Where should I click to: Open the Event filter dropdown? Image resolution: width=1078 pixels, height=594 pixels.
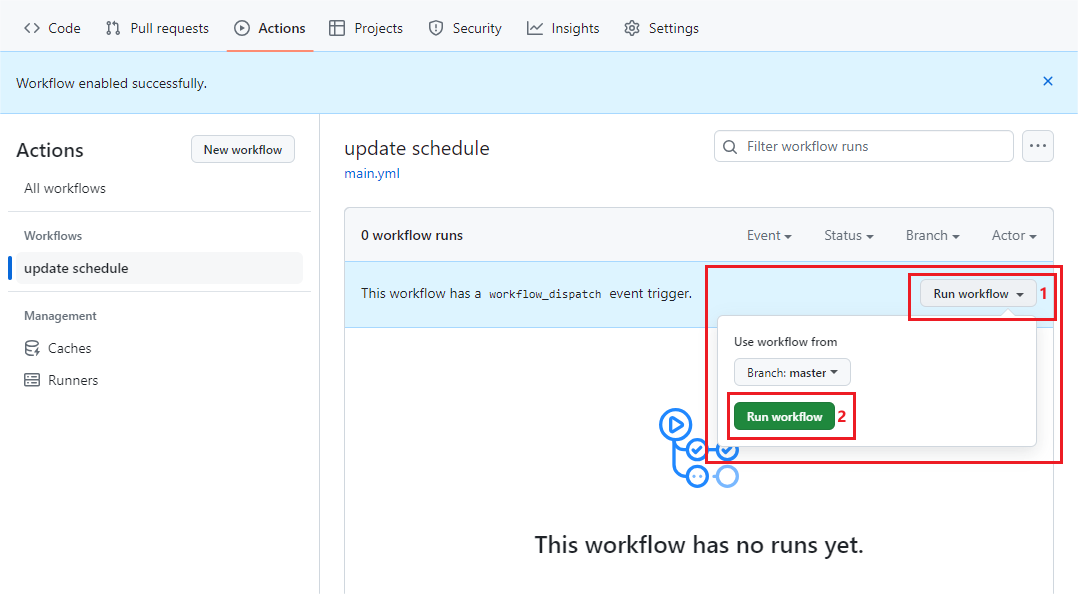click(769, 235)
